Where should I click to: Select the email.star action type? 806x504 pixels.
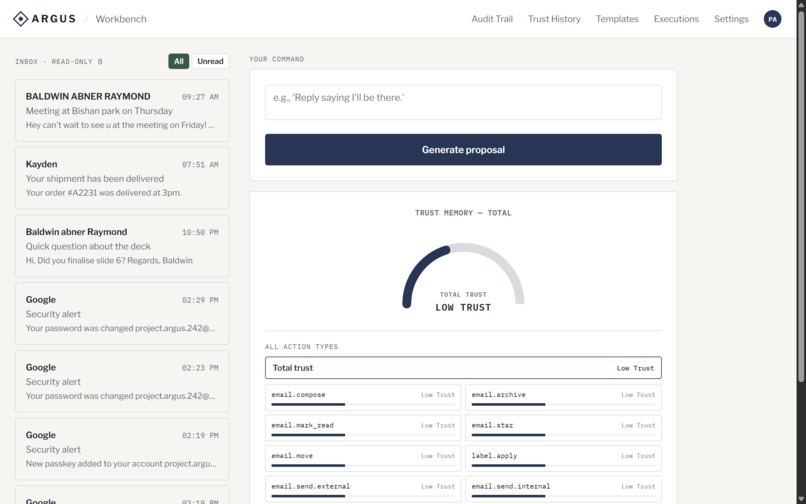pyautogui.click(x=563, y=428)
